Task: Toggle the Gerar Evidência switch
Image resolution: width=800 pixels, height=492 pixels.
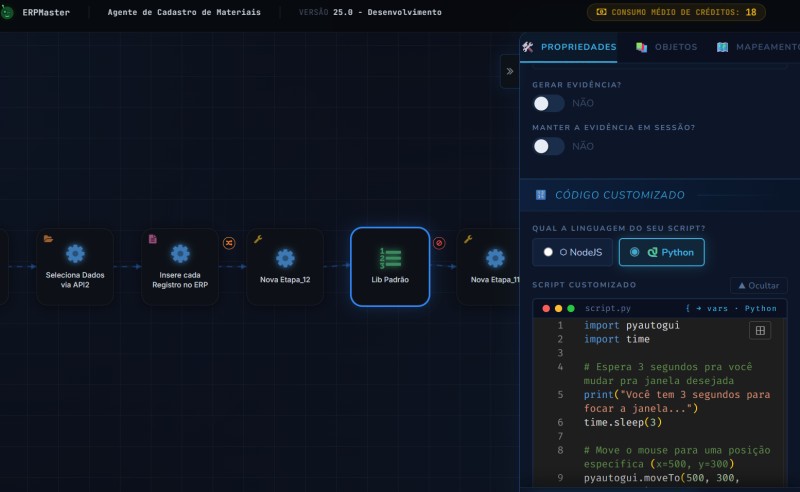Action: [x=548, y=104]
